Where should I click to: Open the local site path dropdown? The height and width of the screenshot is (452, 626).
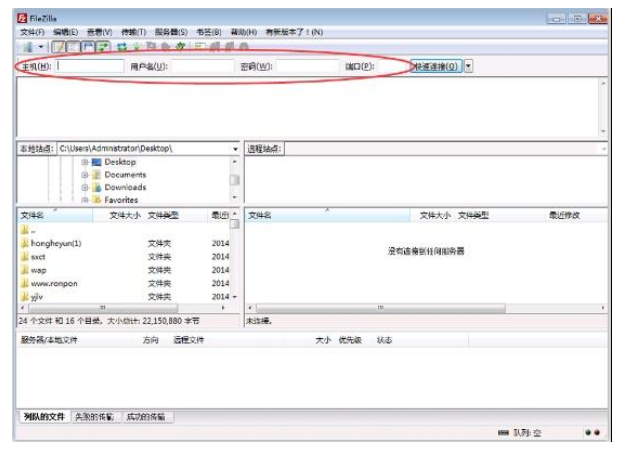(x=235, y=149)
